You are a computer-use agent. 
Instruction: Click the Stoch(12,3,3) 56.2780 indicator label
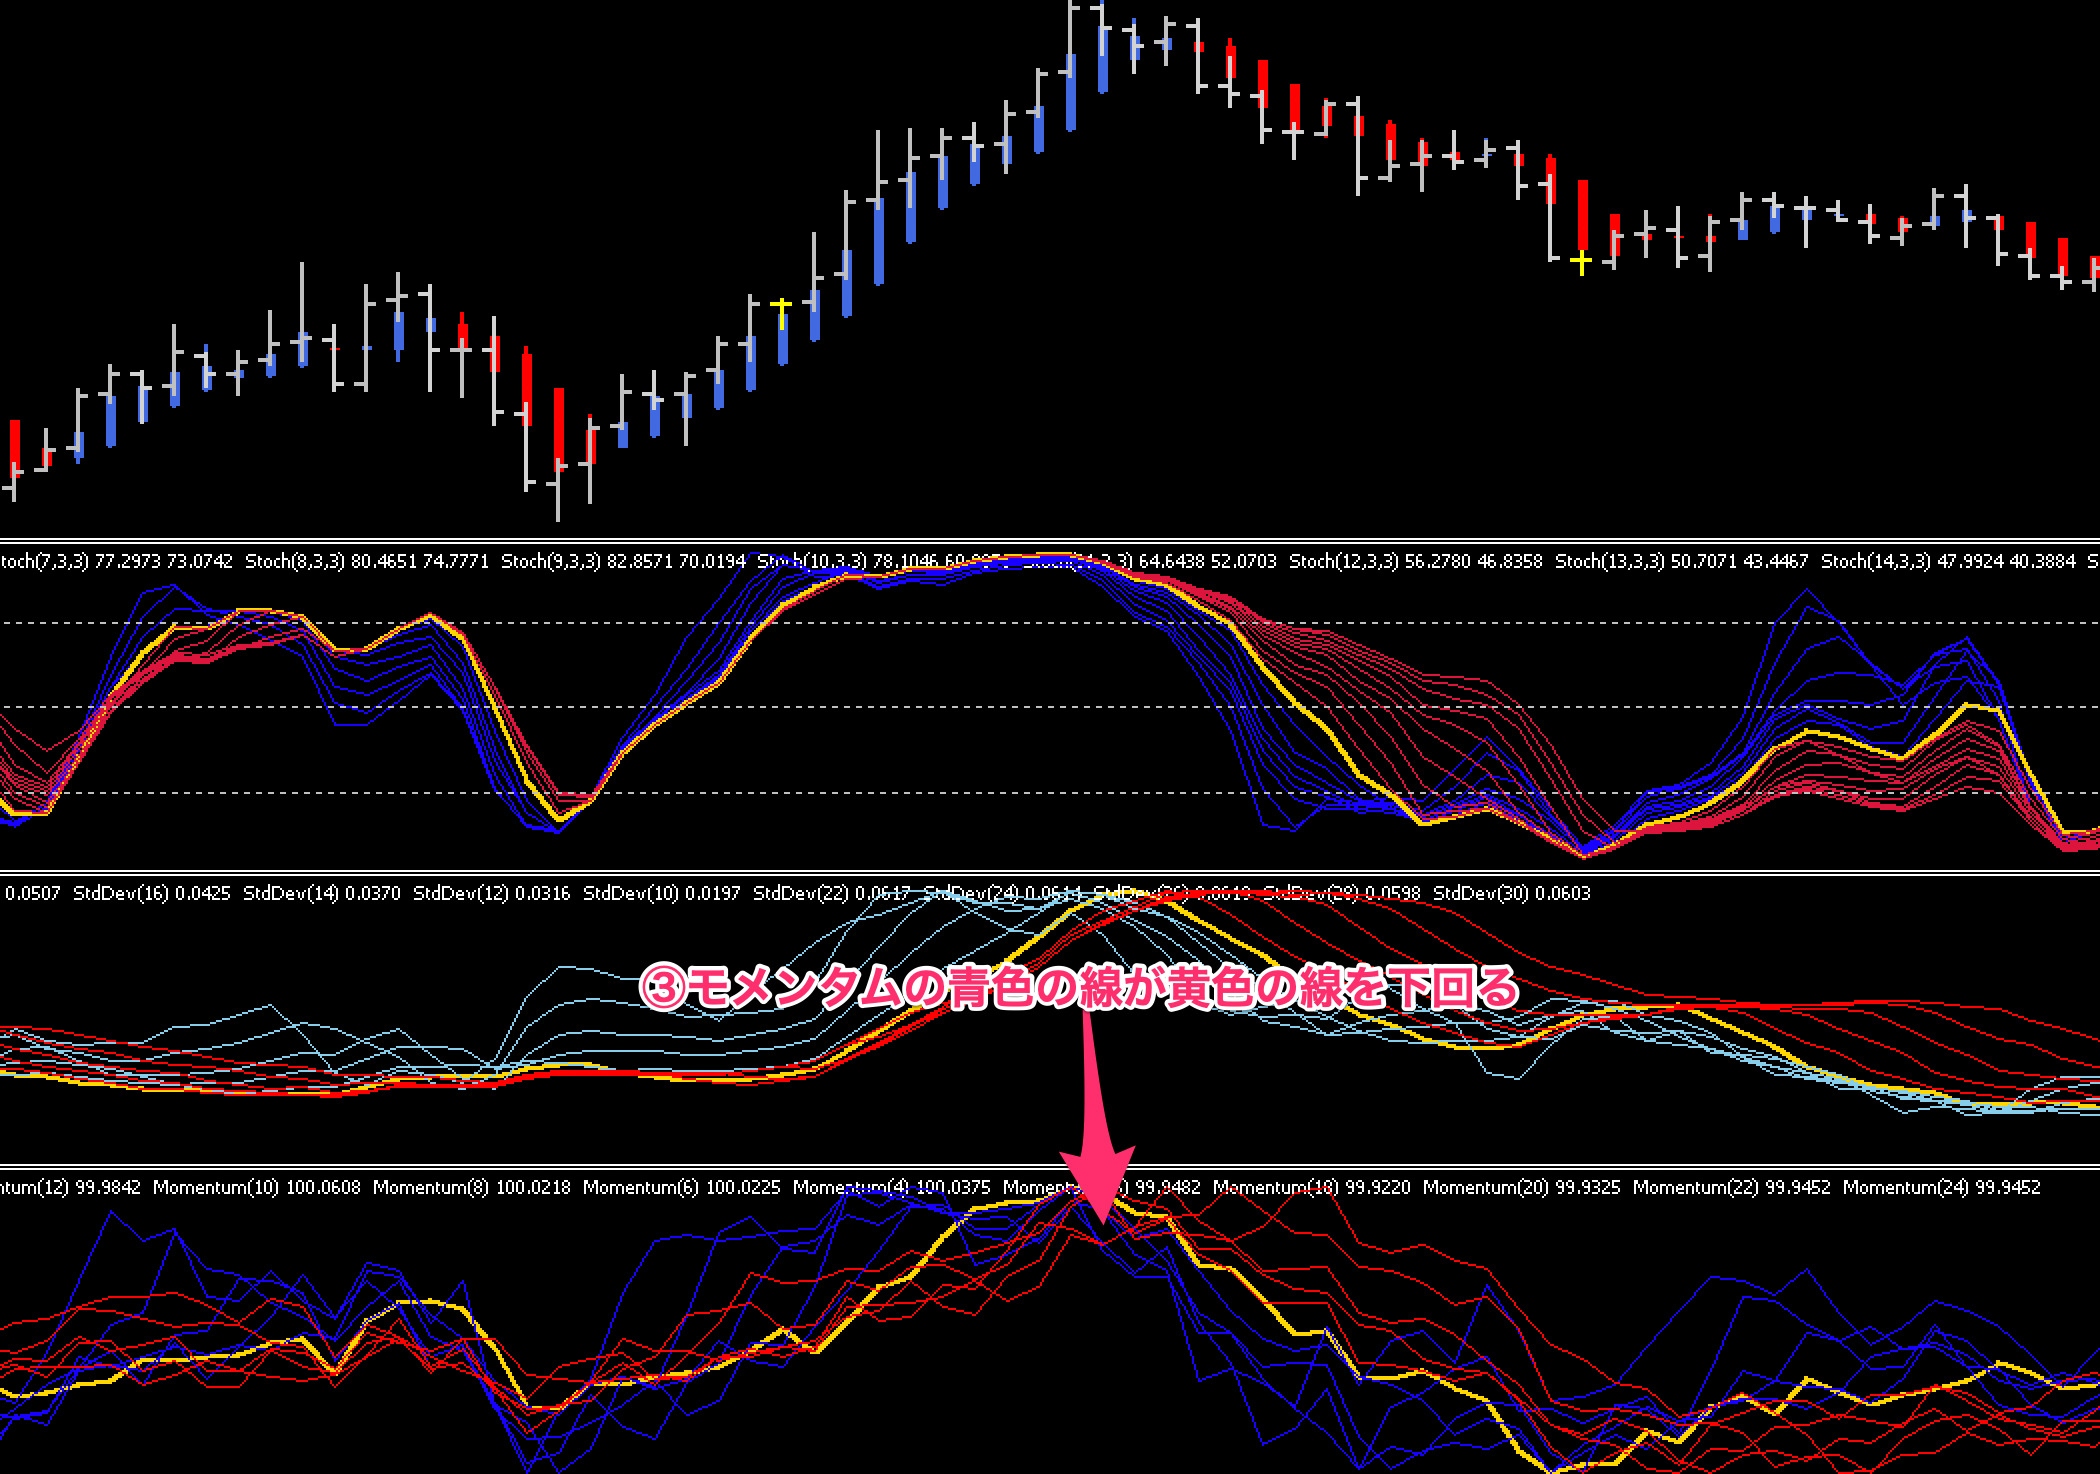(1416, 561)
